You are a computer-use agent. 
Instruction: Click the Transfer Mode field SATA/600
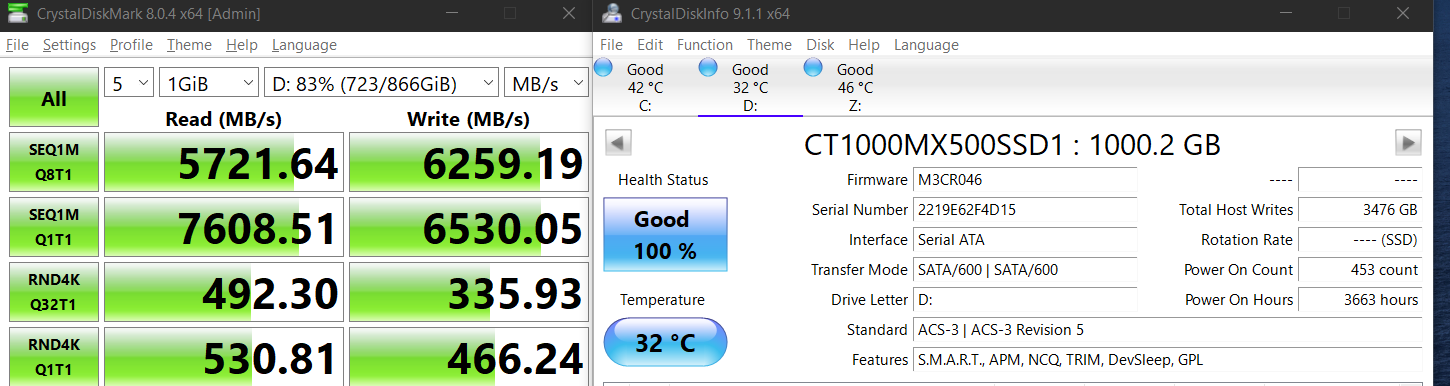(1026, 270)
